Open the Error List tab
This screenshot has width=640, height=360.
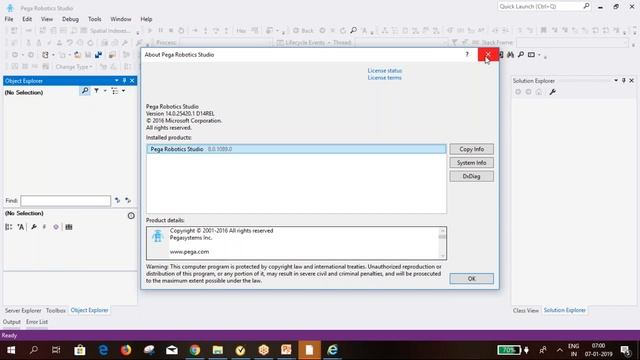click(37, 322)
